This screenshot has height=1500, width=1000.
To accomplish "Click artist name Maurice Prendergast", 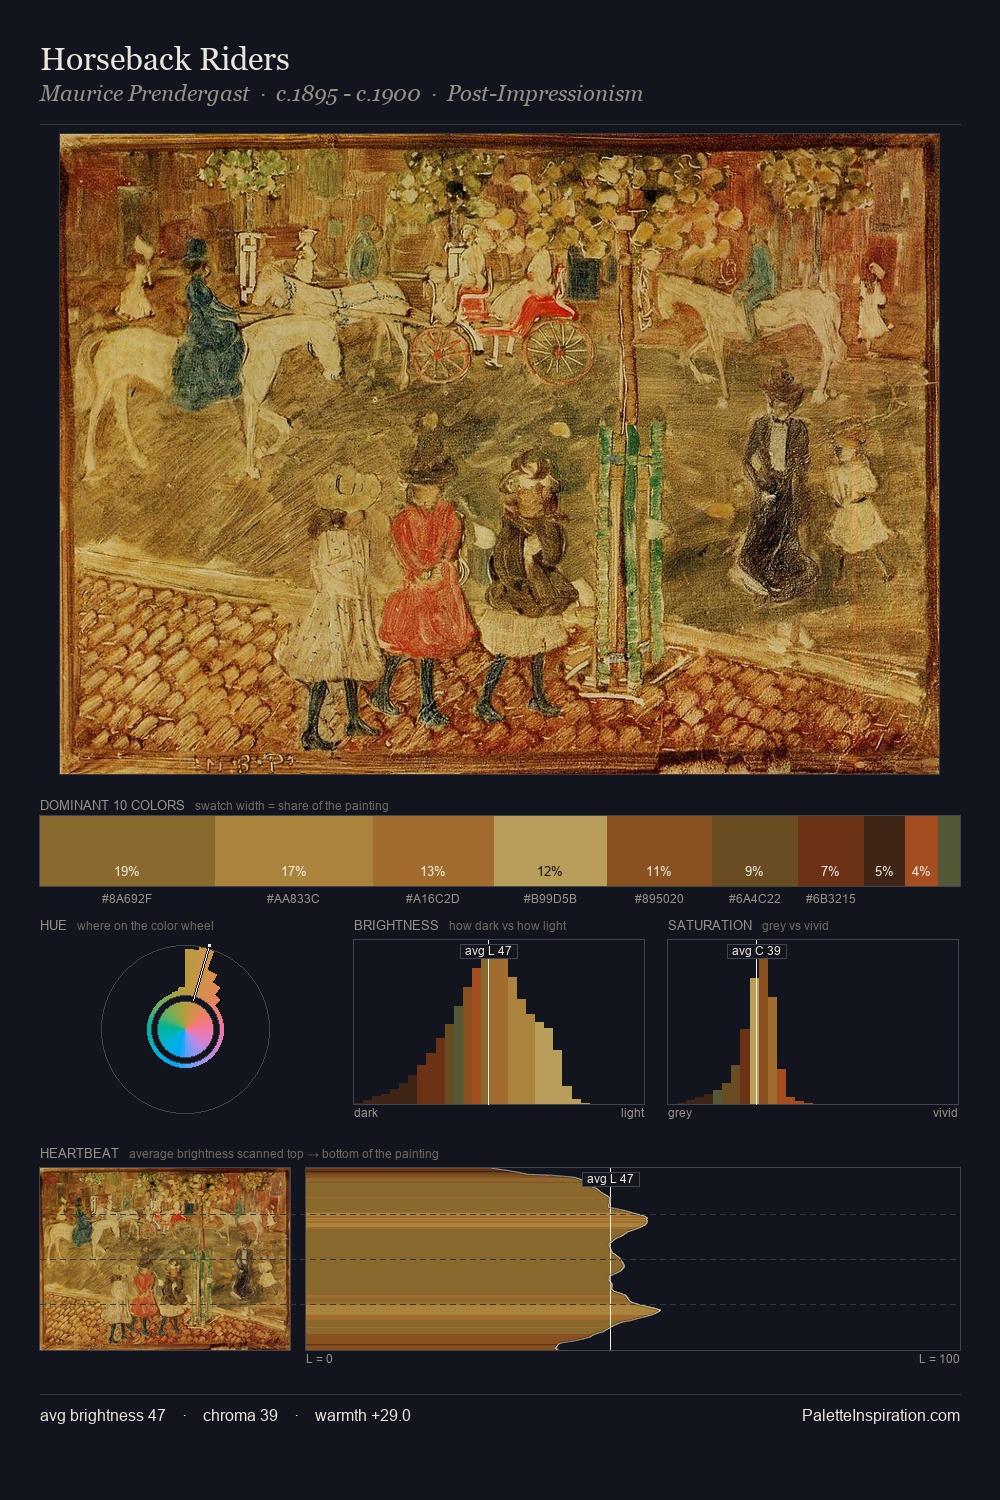I will pyautogui.click(x=144, y=94).
